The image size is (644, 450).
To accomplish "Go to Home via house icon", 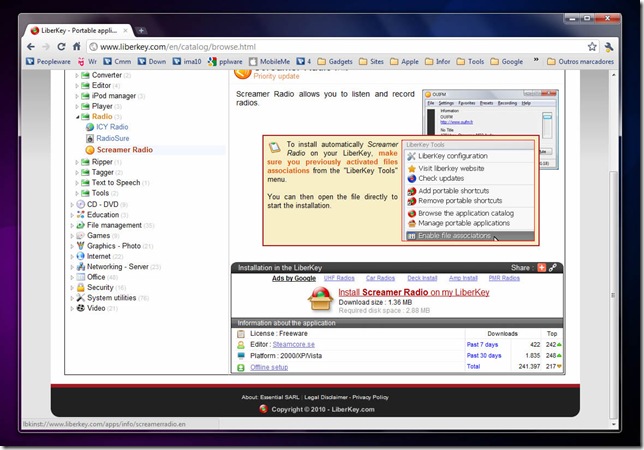I will (x=76, y=46).
